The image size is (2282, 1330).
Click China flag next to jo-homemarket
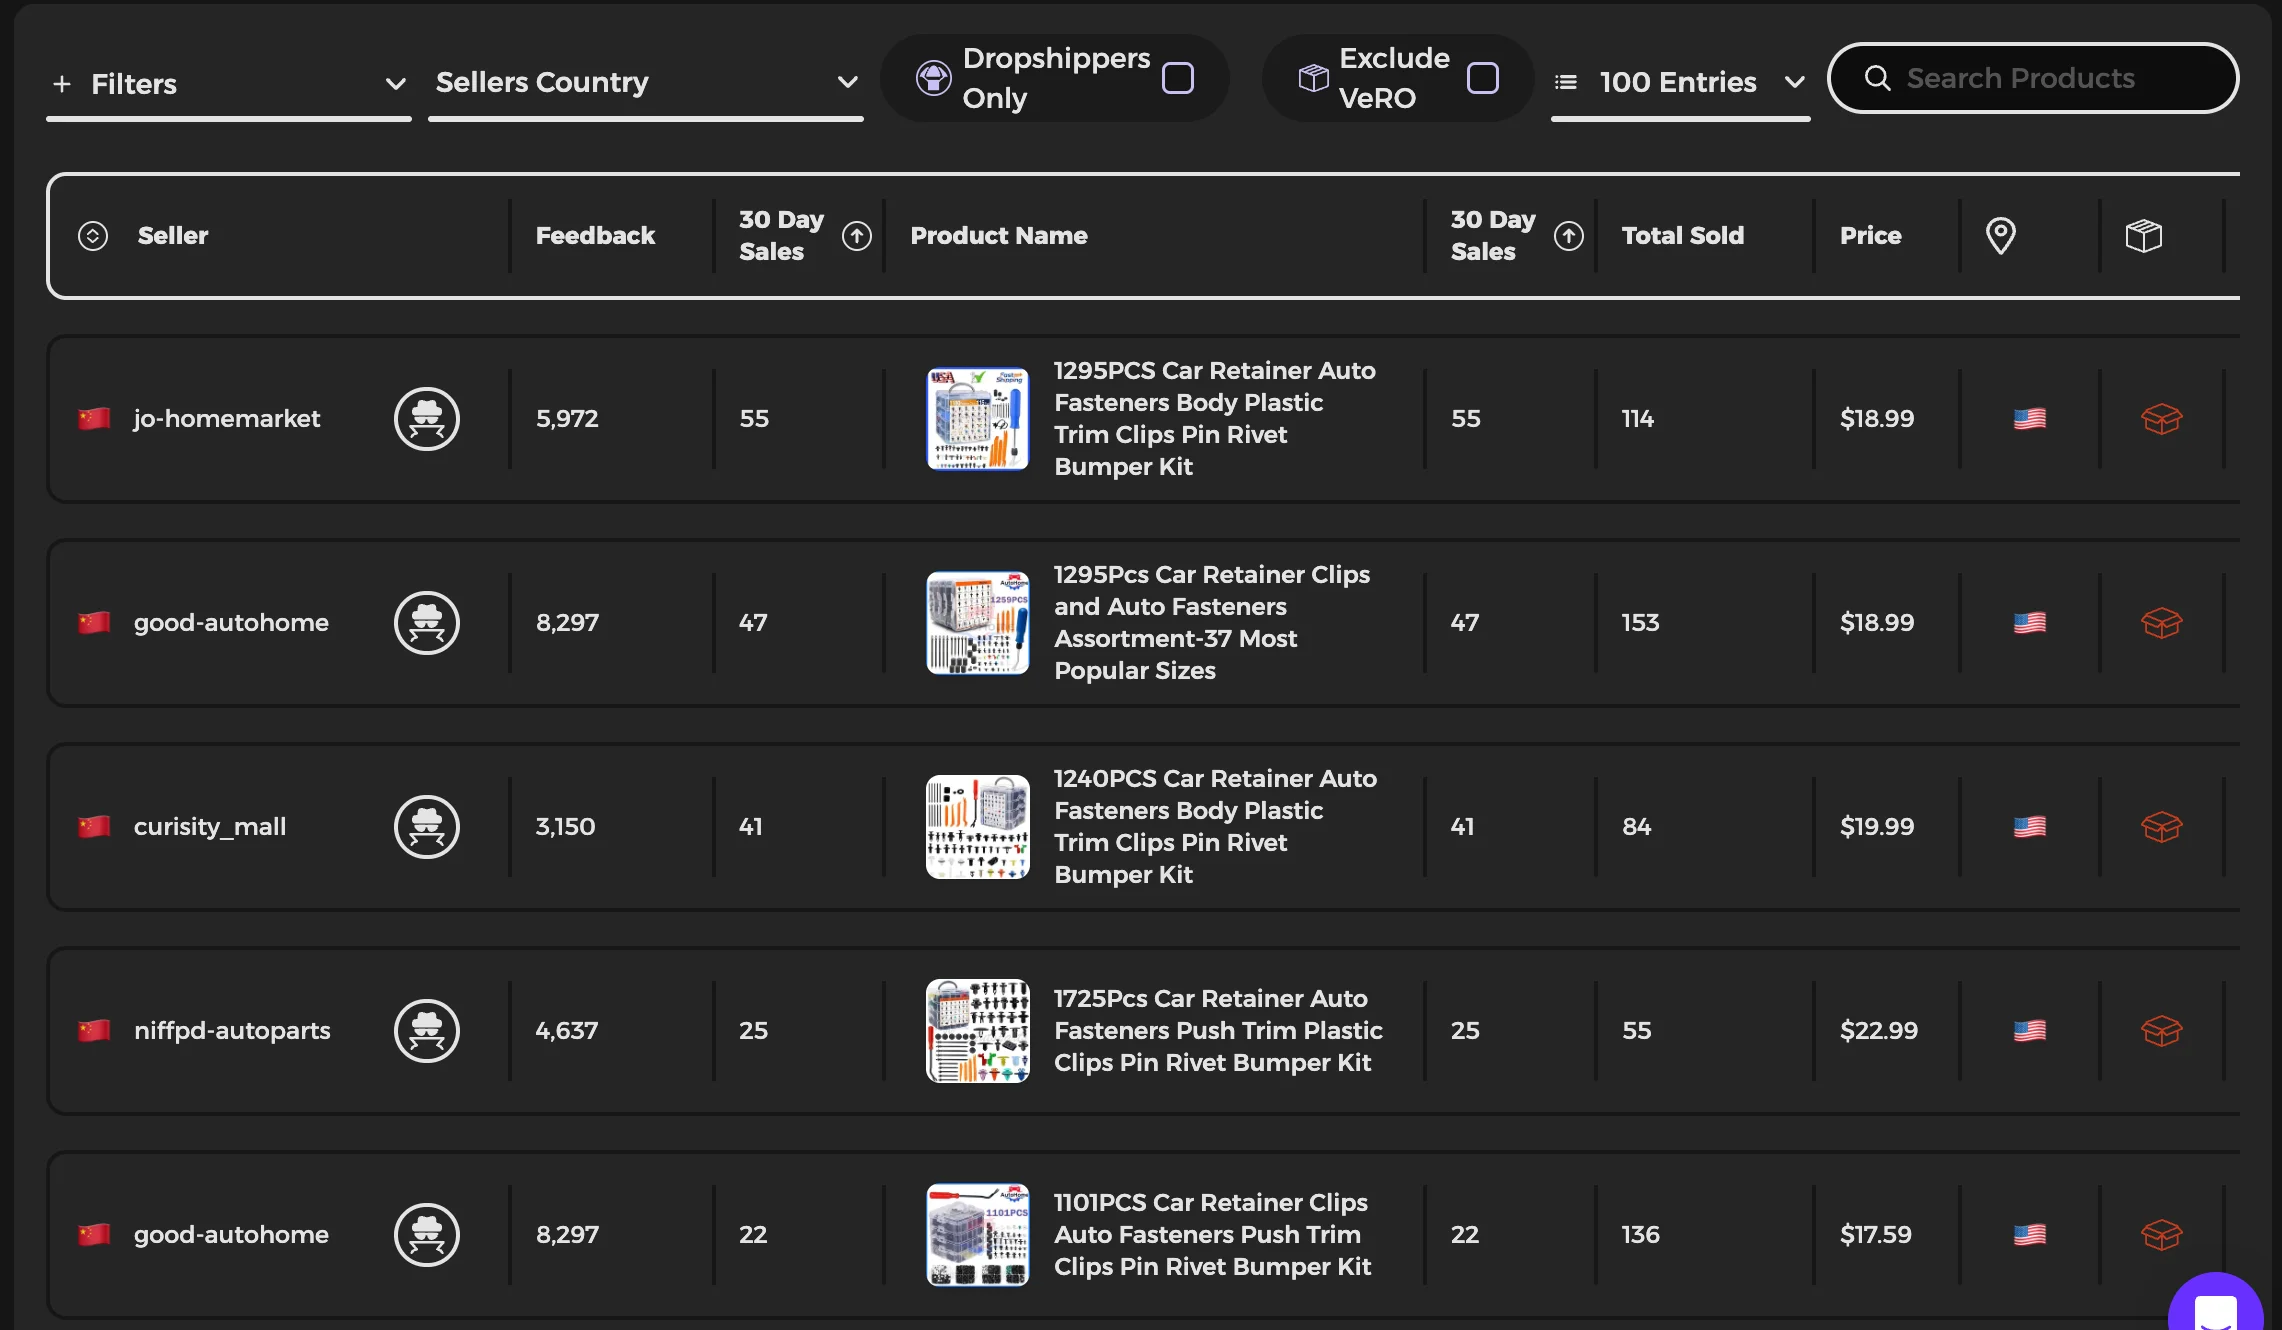click(x=94, y=419)
